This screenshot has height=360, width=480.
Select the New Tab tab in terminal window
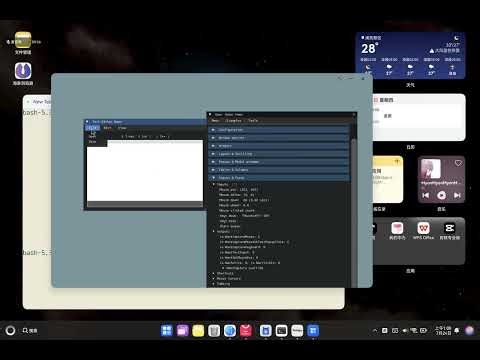42,102
